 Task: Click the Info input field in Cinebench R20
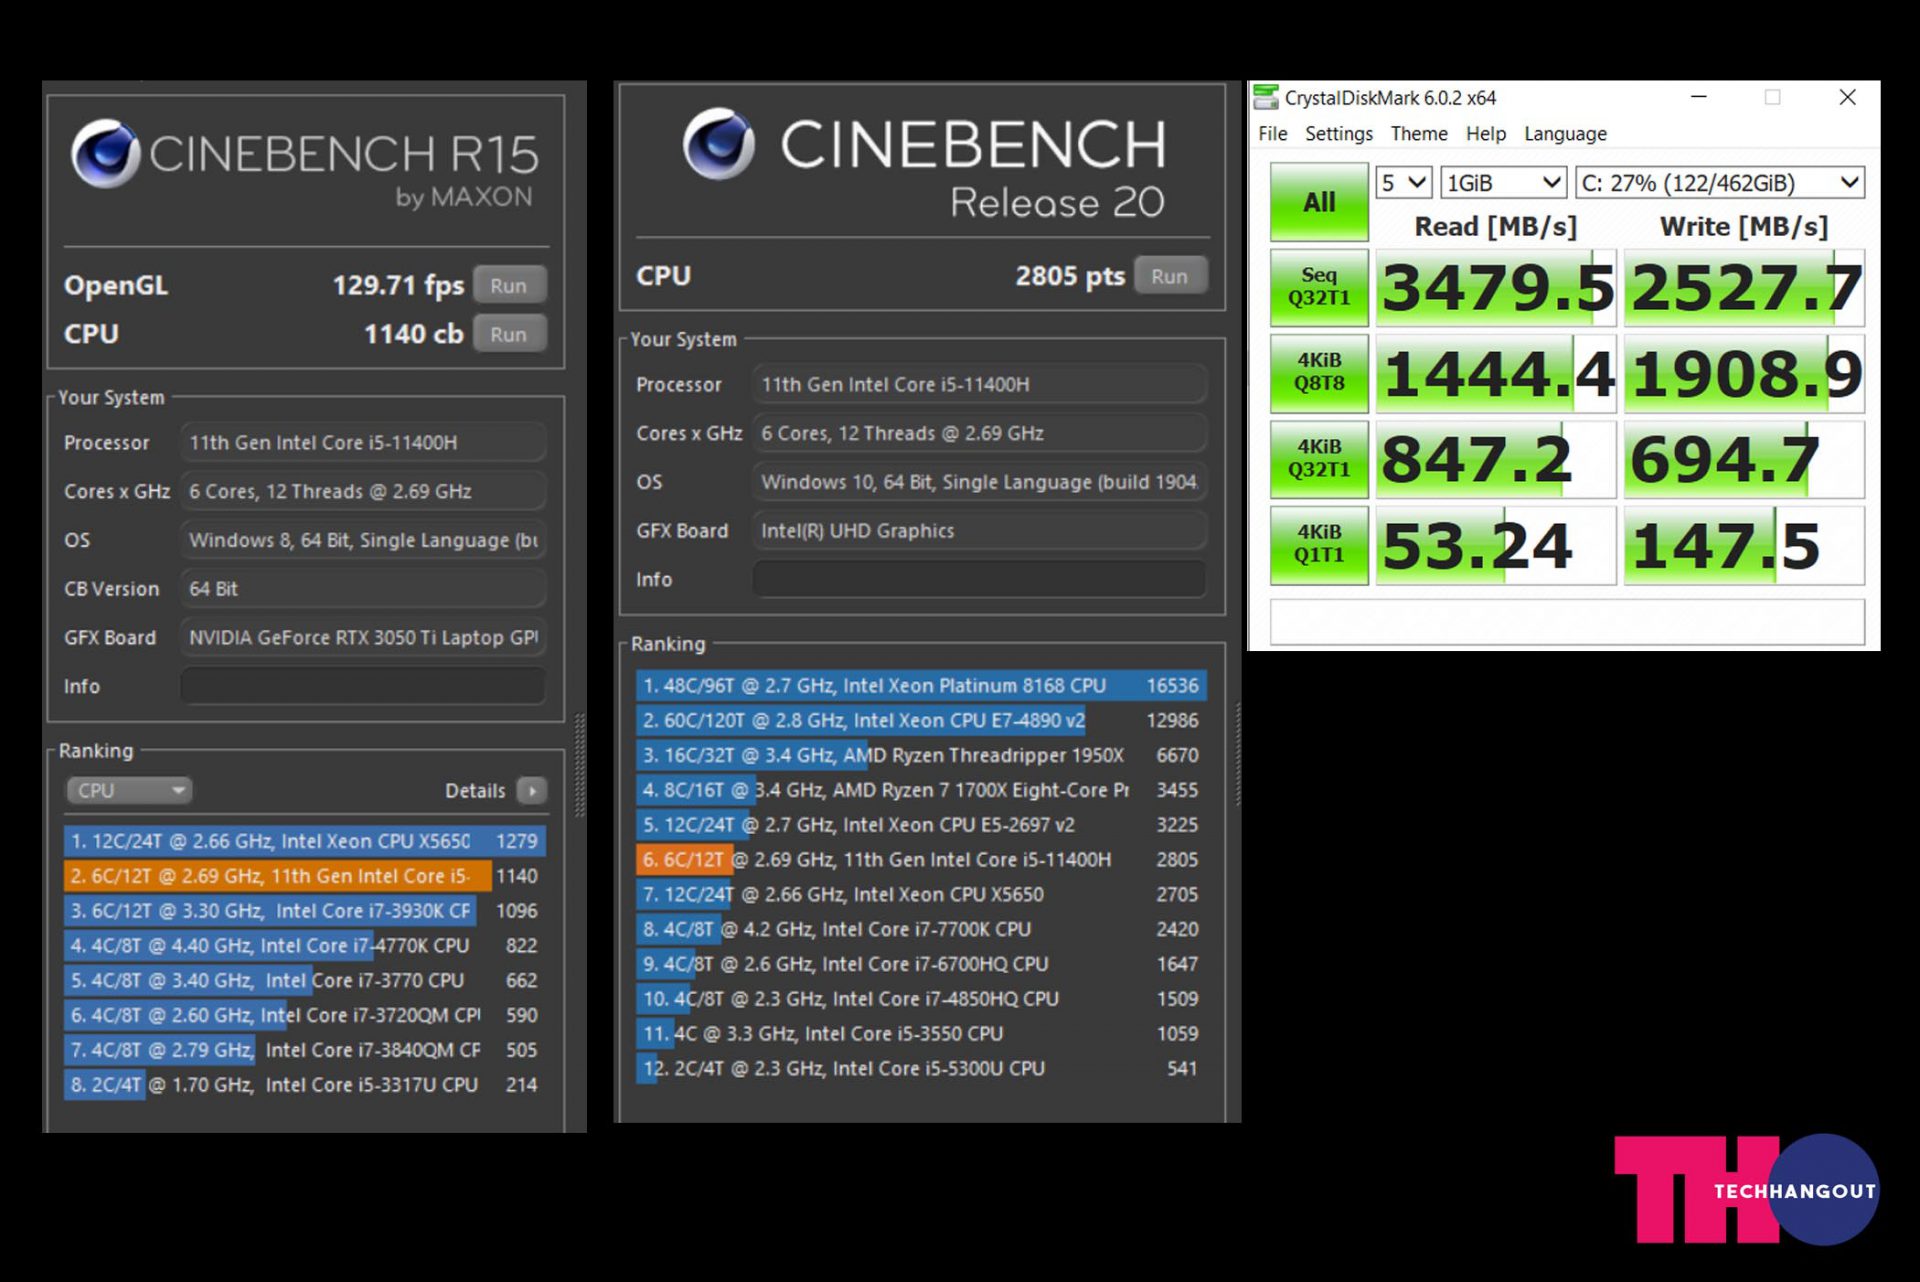pyautogui.click(x=979, y=579)
